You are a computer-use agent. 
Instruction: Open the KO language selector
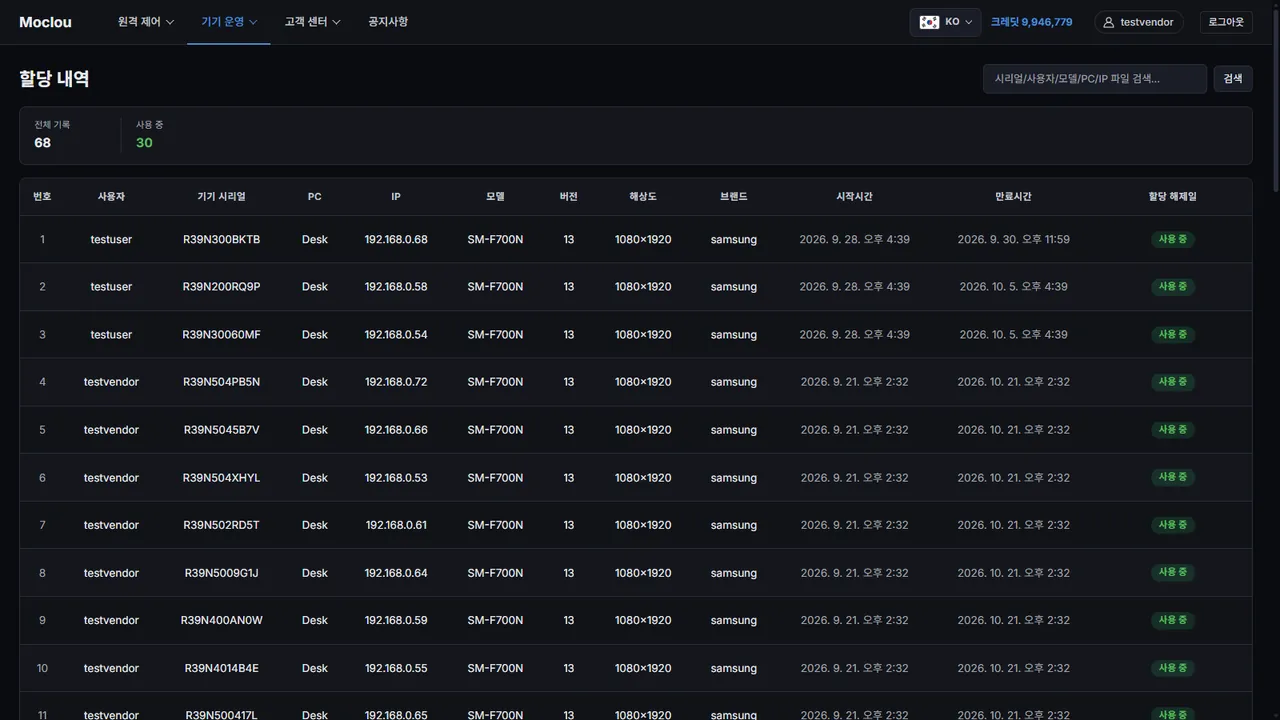click(946, 22)
